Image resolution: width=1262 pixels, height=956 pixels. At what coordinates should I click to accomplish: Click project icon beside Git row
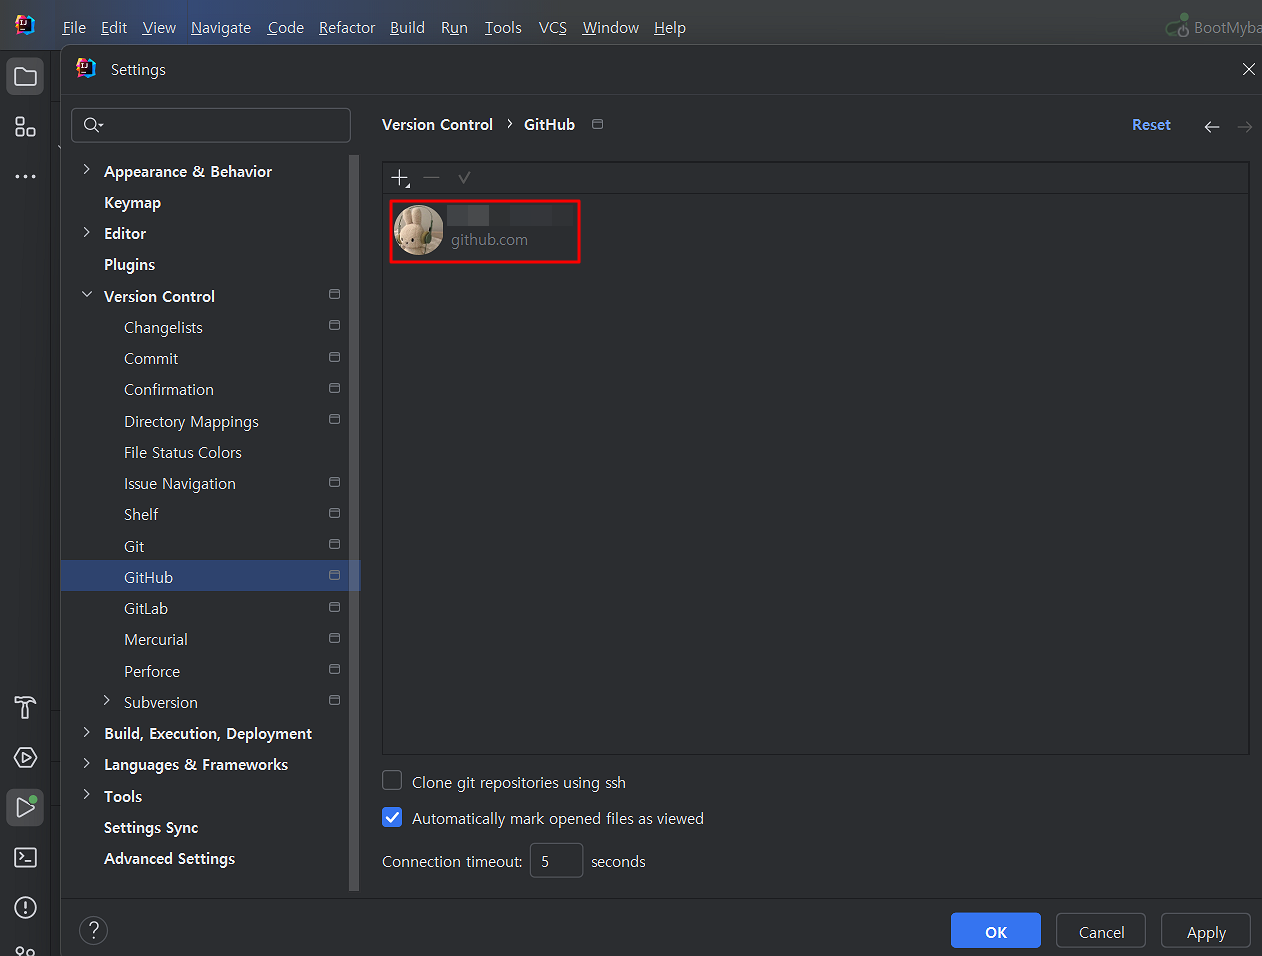[x=334, y=545]
